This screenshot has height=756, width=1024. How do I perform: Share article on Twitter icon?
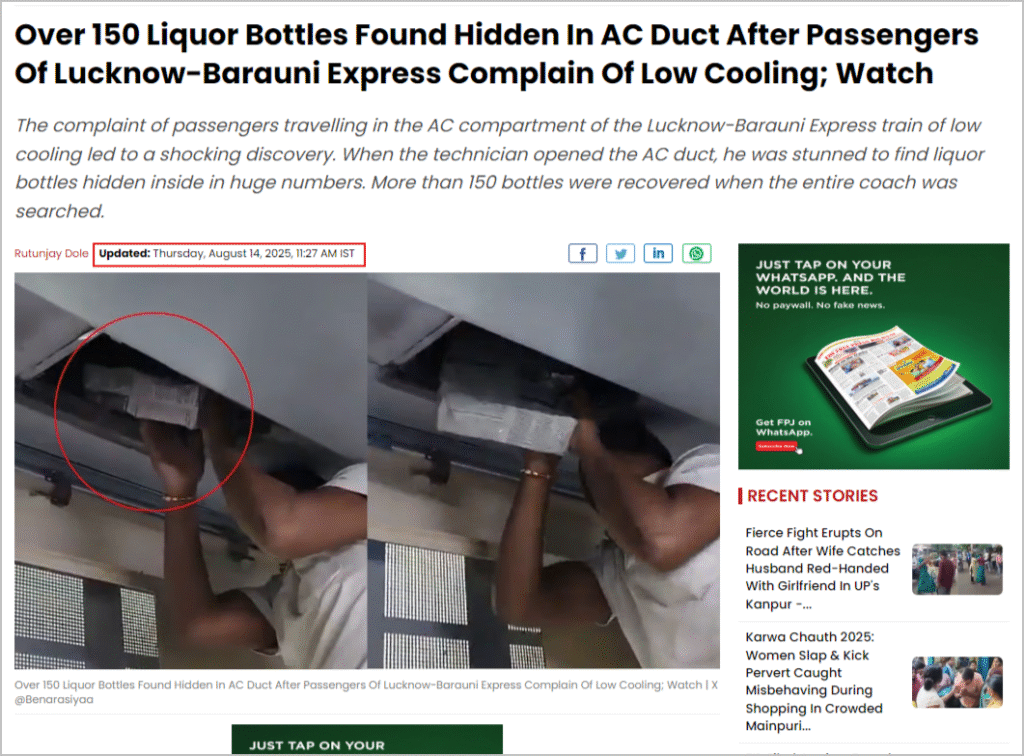tap(620, 253)
